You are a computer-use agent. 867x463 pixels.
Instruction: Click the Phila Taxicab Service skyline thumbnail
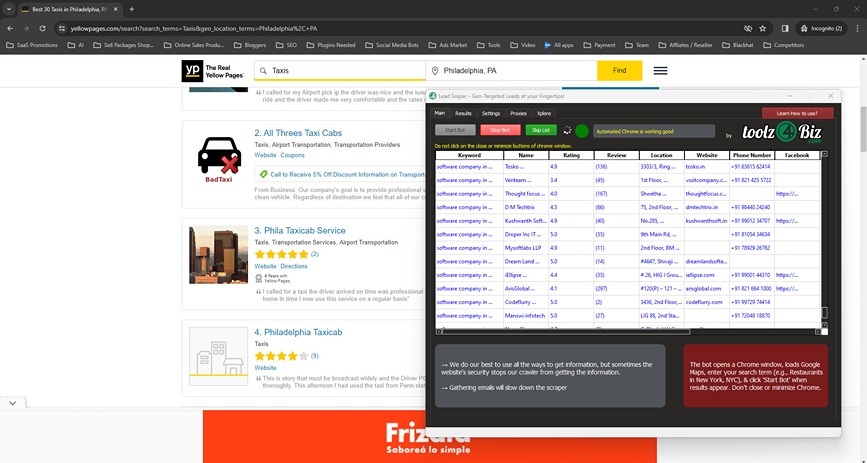(218, 254)
